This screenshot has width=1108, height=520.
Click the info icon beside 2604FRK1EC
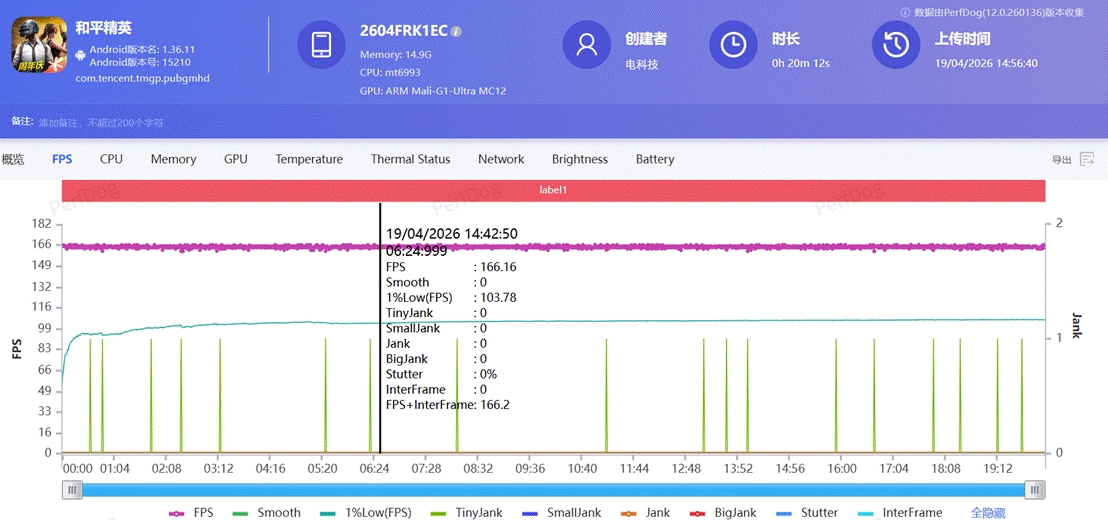point(456,32)
